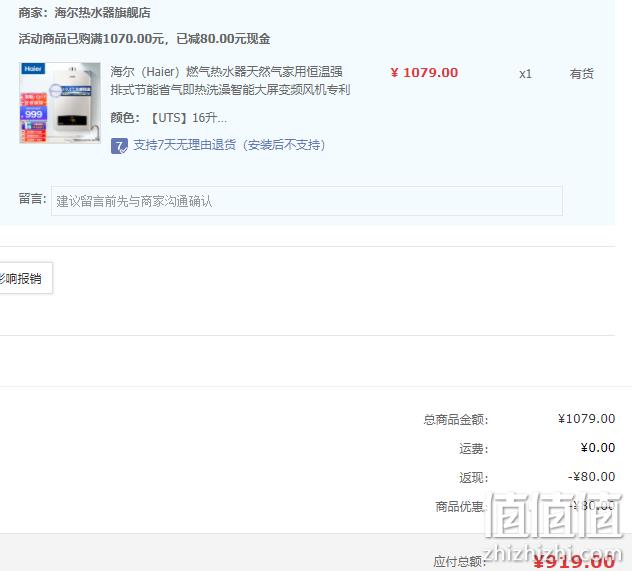This screenshot has width=632, height=571.
Task: Click the payable total ¥919.00
Action: point(574,561)
